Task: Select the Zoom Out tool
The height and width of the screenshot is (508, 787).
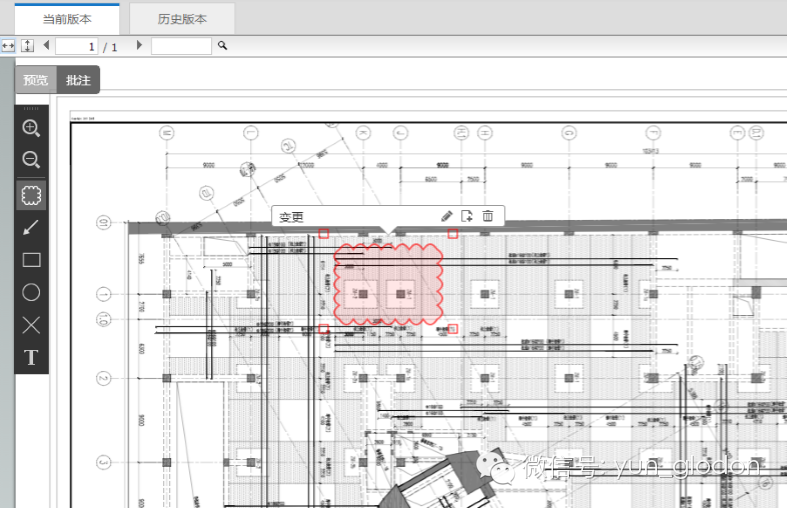Action: pos(31,160)
